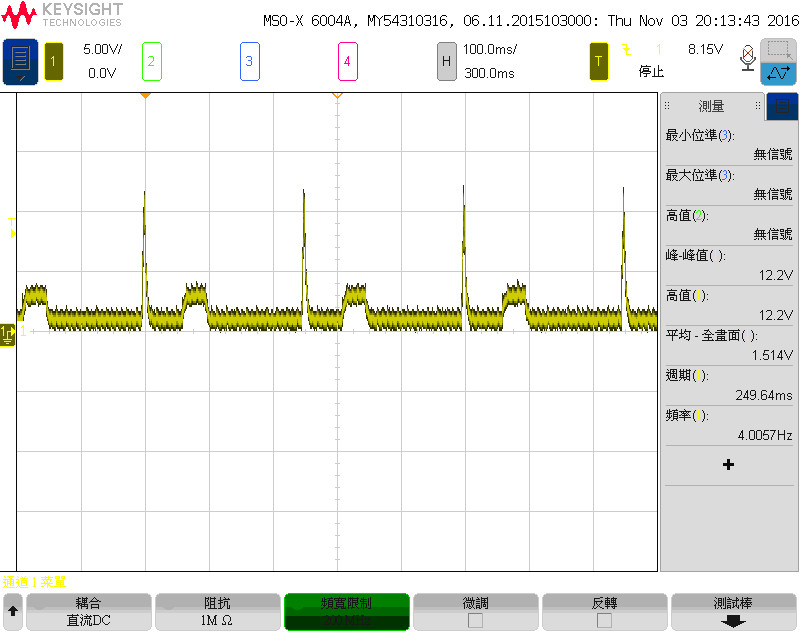The height and width of the screenshot is (632, 800).
Task: Expand the 測試棒 probe submenu
Action: (733, 612)
